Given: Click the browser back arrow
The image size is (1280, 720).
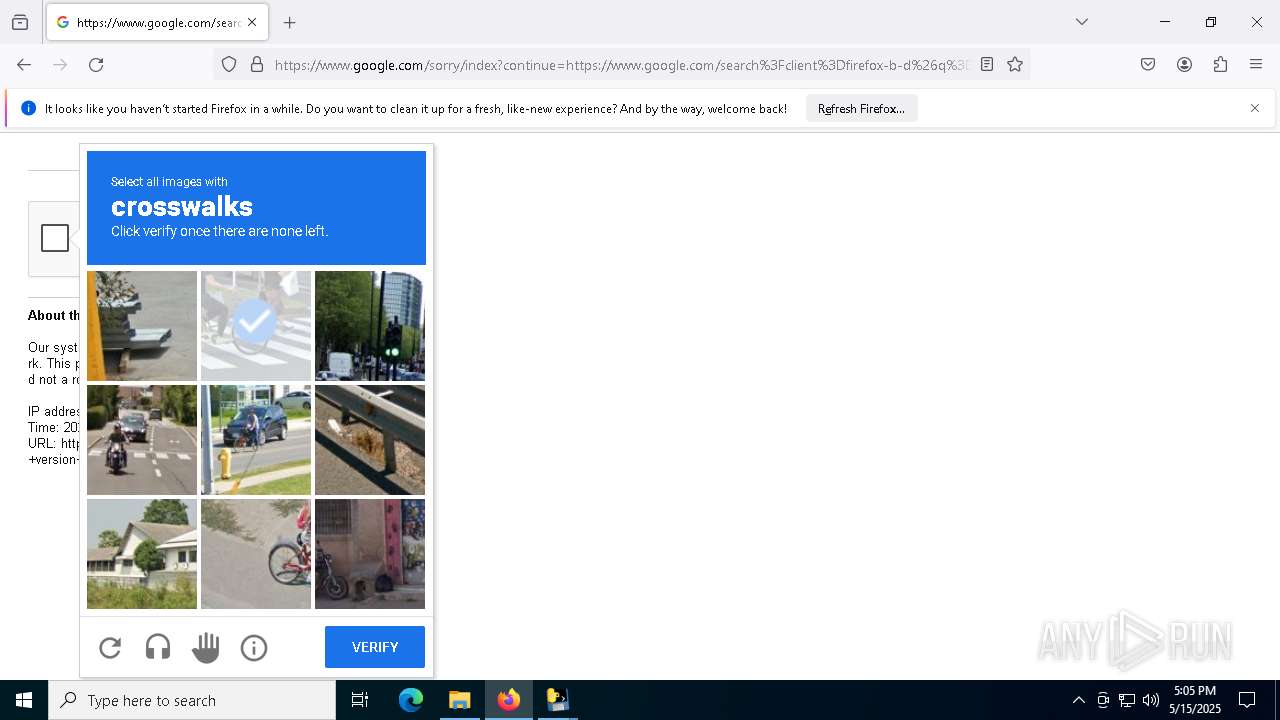Looking at the screenshot, I should 24,64.
